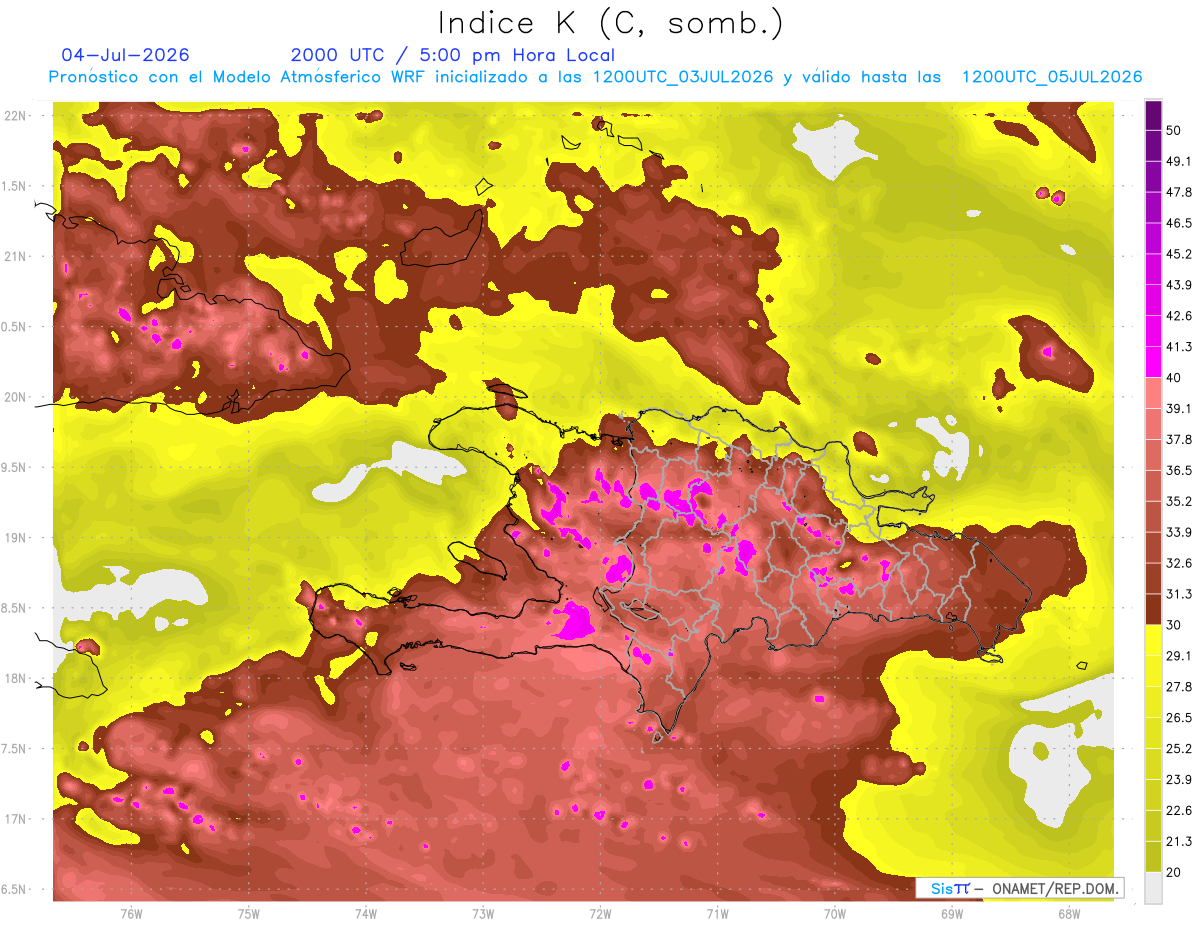Click the latitude label "19N"
This screenshot has width=1200, height=927.
click(15, 537)
